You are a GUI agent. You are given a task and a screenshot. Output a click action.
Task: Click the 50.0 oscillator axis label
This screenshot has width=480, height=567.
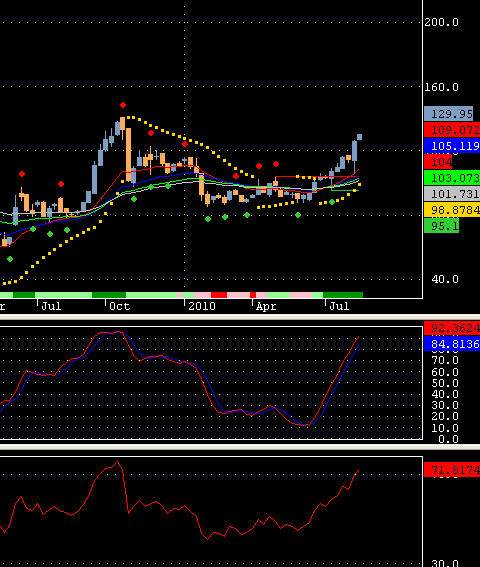pos(445,383)
